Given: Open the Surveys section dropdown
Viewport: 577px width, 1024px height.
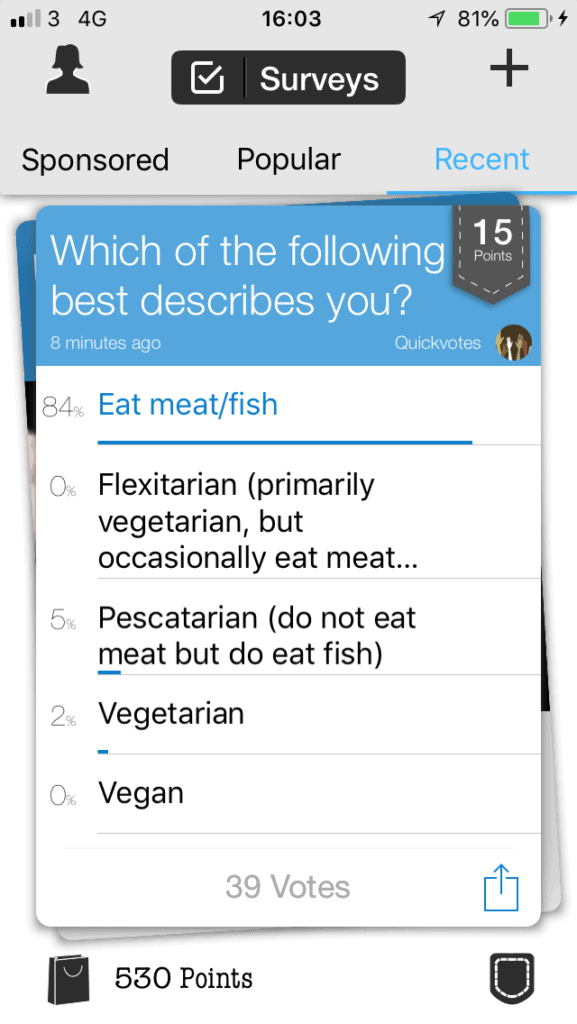Looking at the screenshot, I should (x=288, y=78).
